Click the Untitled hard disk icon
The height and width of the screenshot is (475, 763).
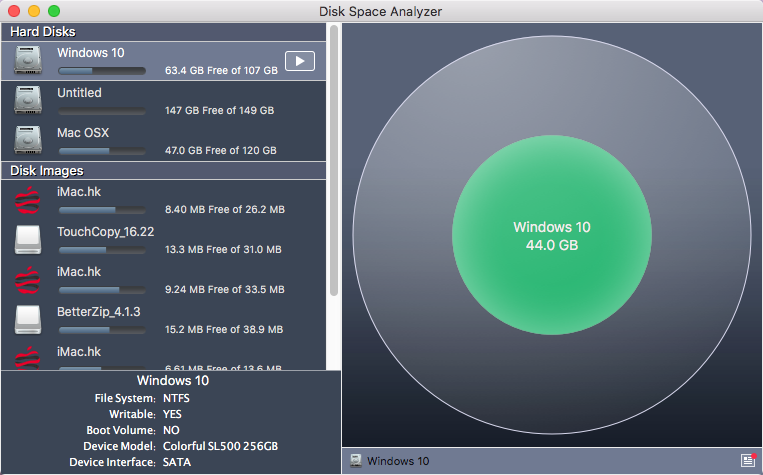coord(28,100)
